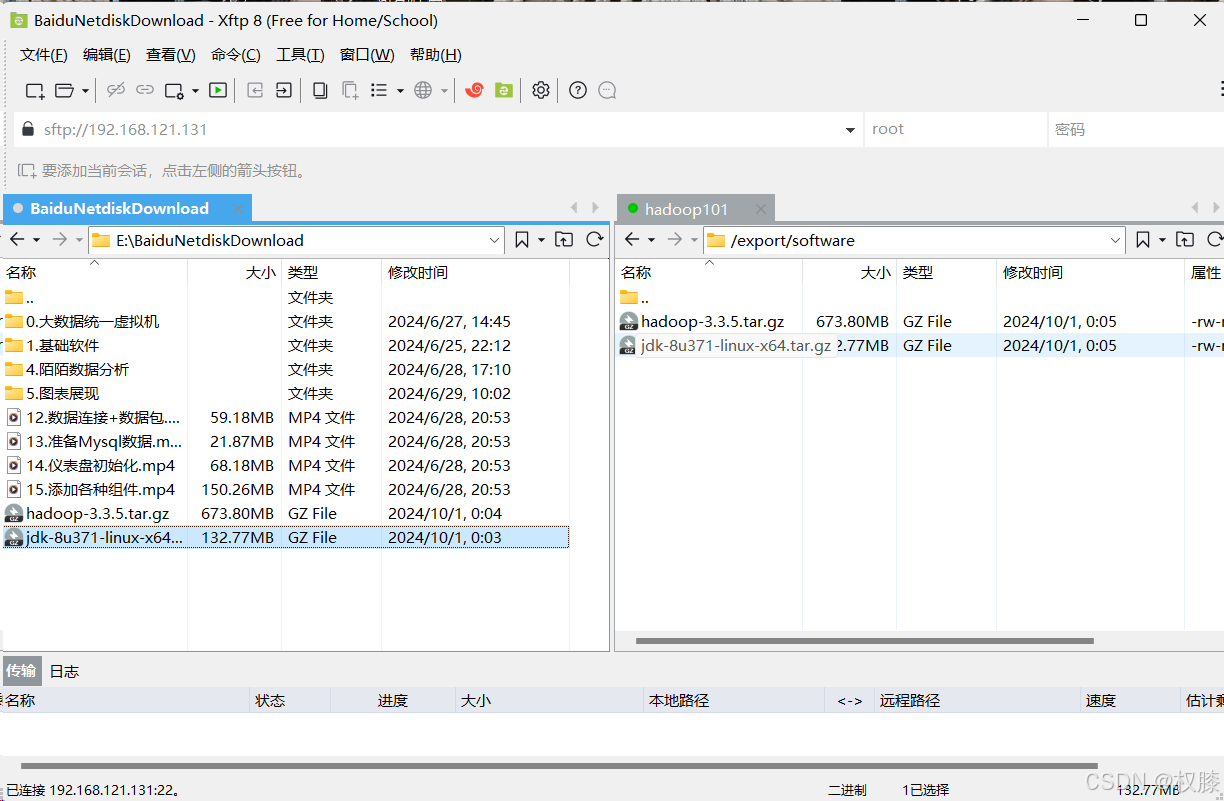Click bookmark icon in remote pane
This screenshot has width=1224, height=801.
[x=1143, y=240]
